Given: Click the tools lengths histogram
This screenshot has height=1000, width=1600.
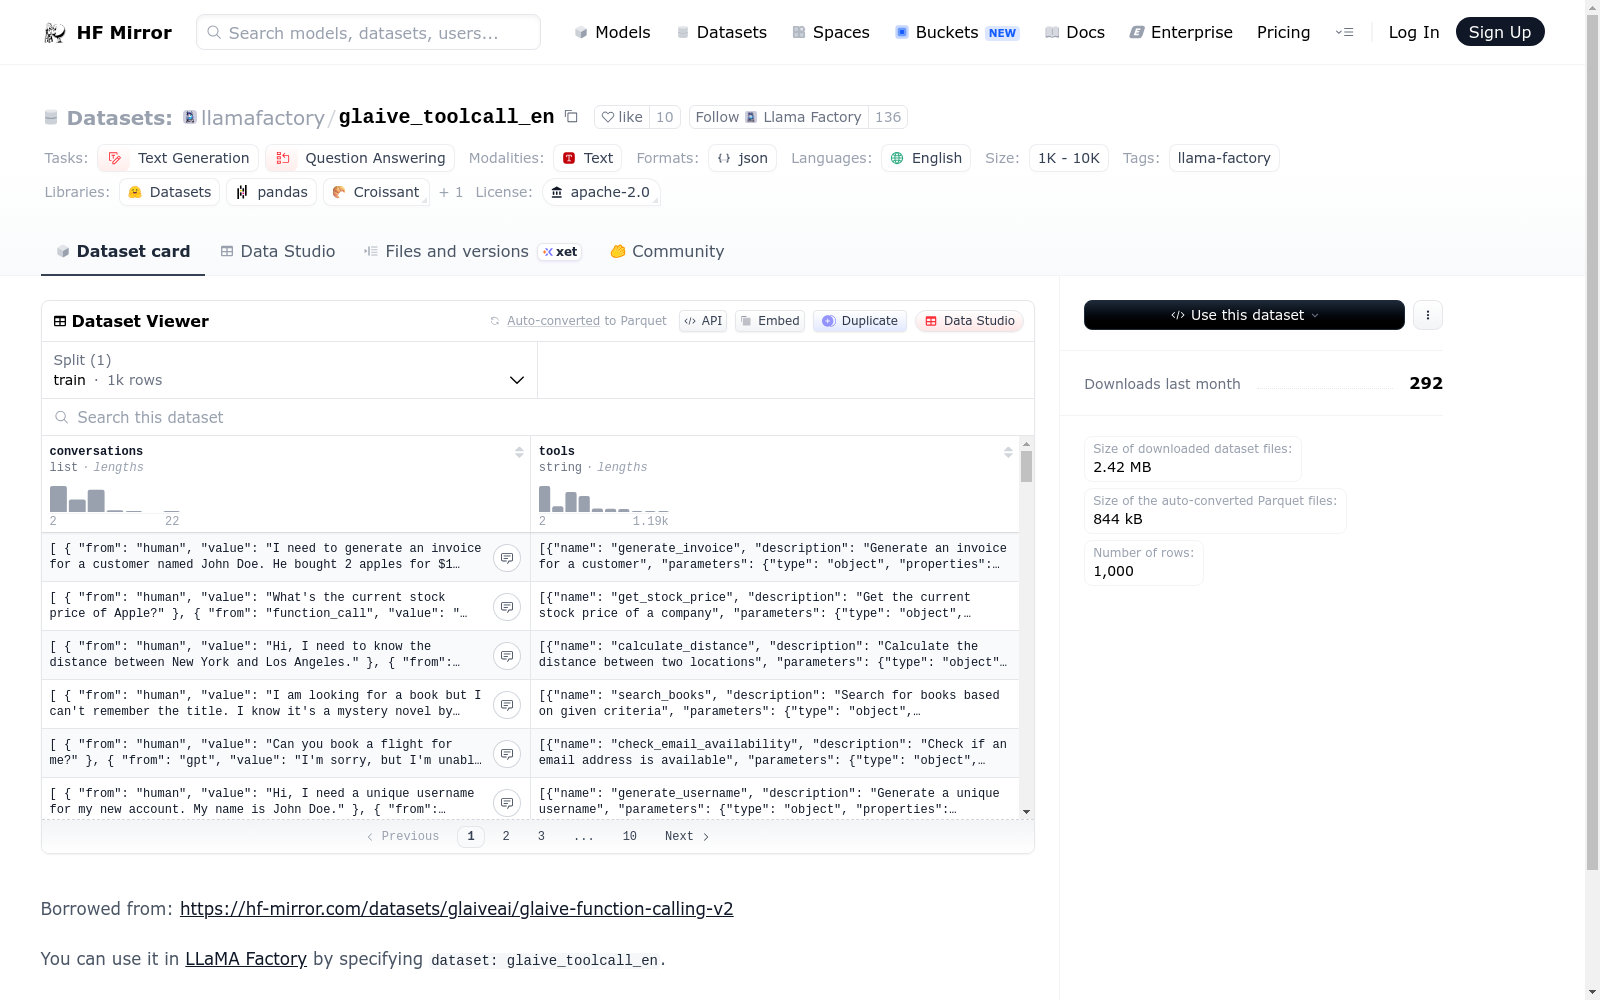Looking at the screenshot, I should pyautogui.click(x=604, y=499).
